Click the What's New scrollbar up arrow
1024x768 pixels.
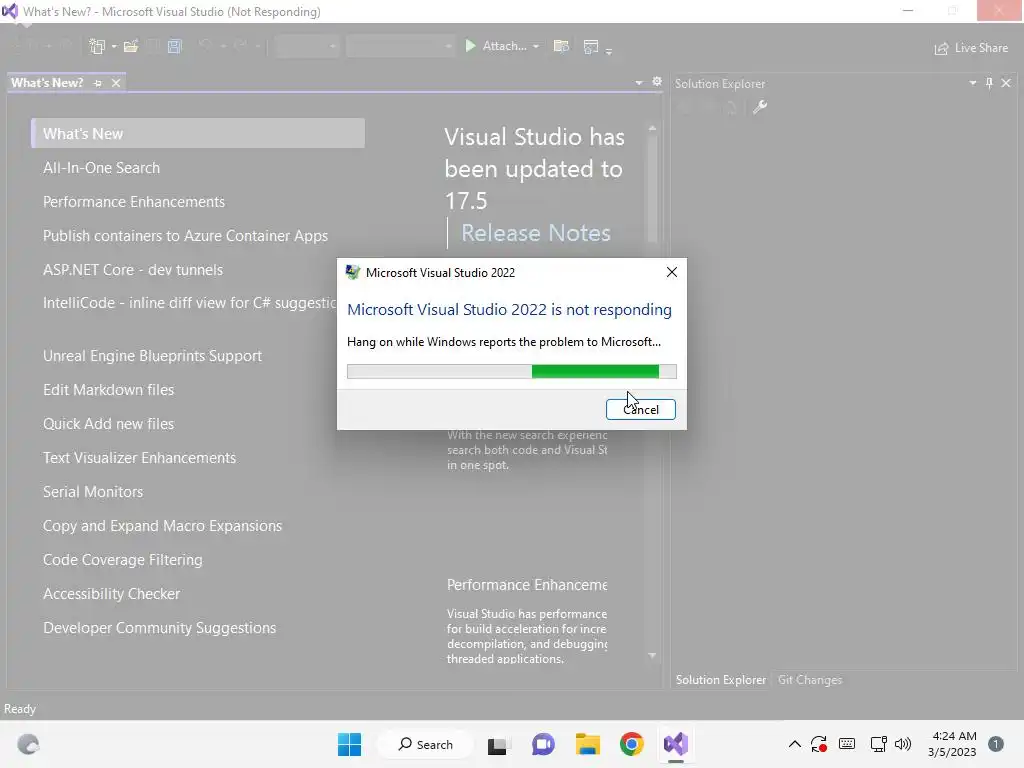click(x=652, y=129)
